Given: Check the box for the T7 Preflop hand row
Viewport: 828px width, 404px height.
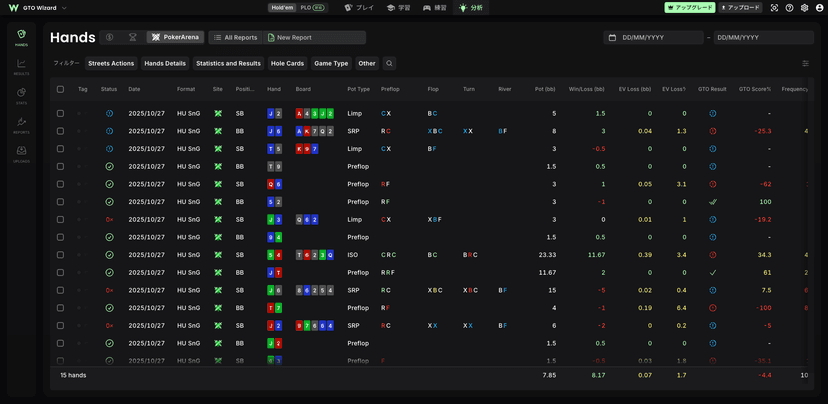Looking at the screenshot, I should click(60, 308).
